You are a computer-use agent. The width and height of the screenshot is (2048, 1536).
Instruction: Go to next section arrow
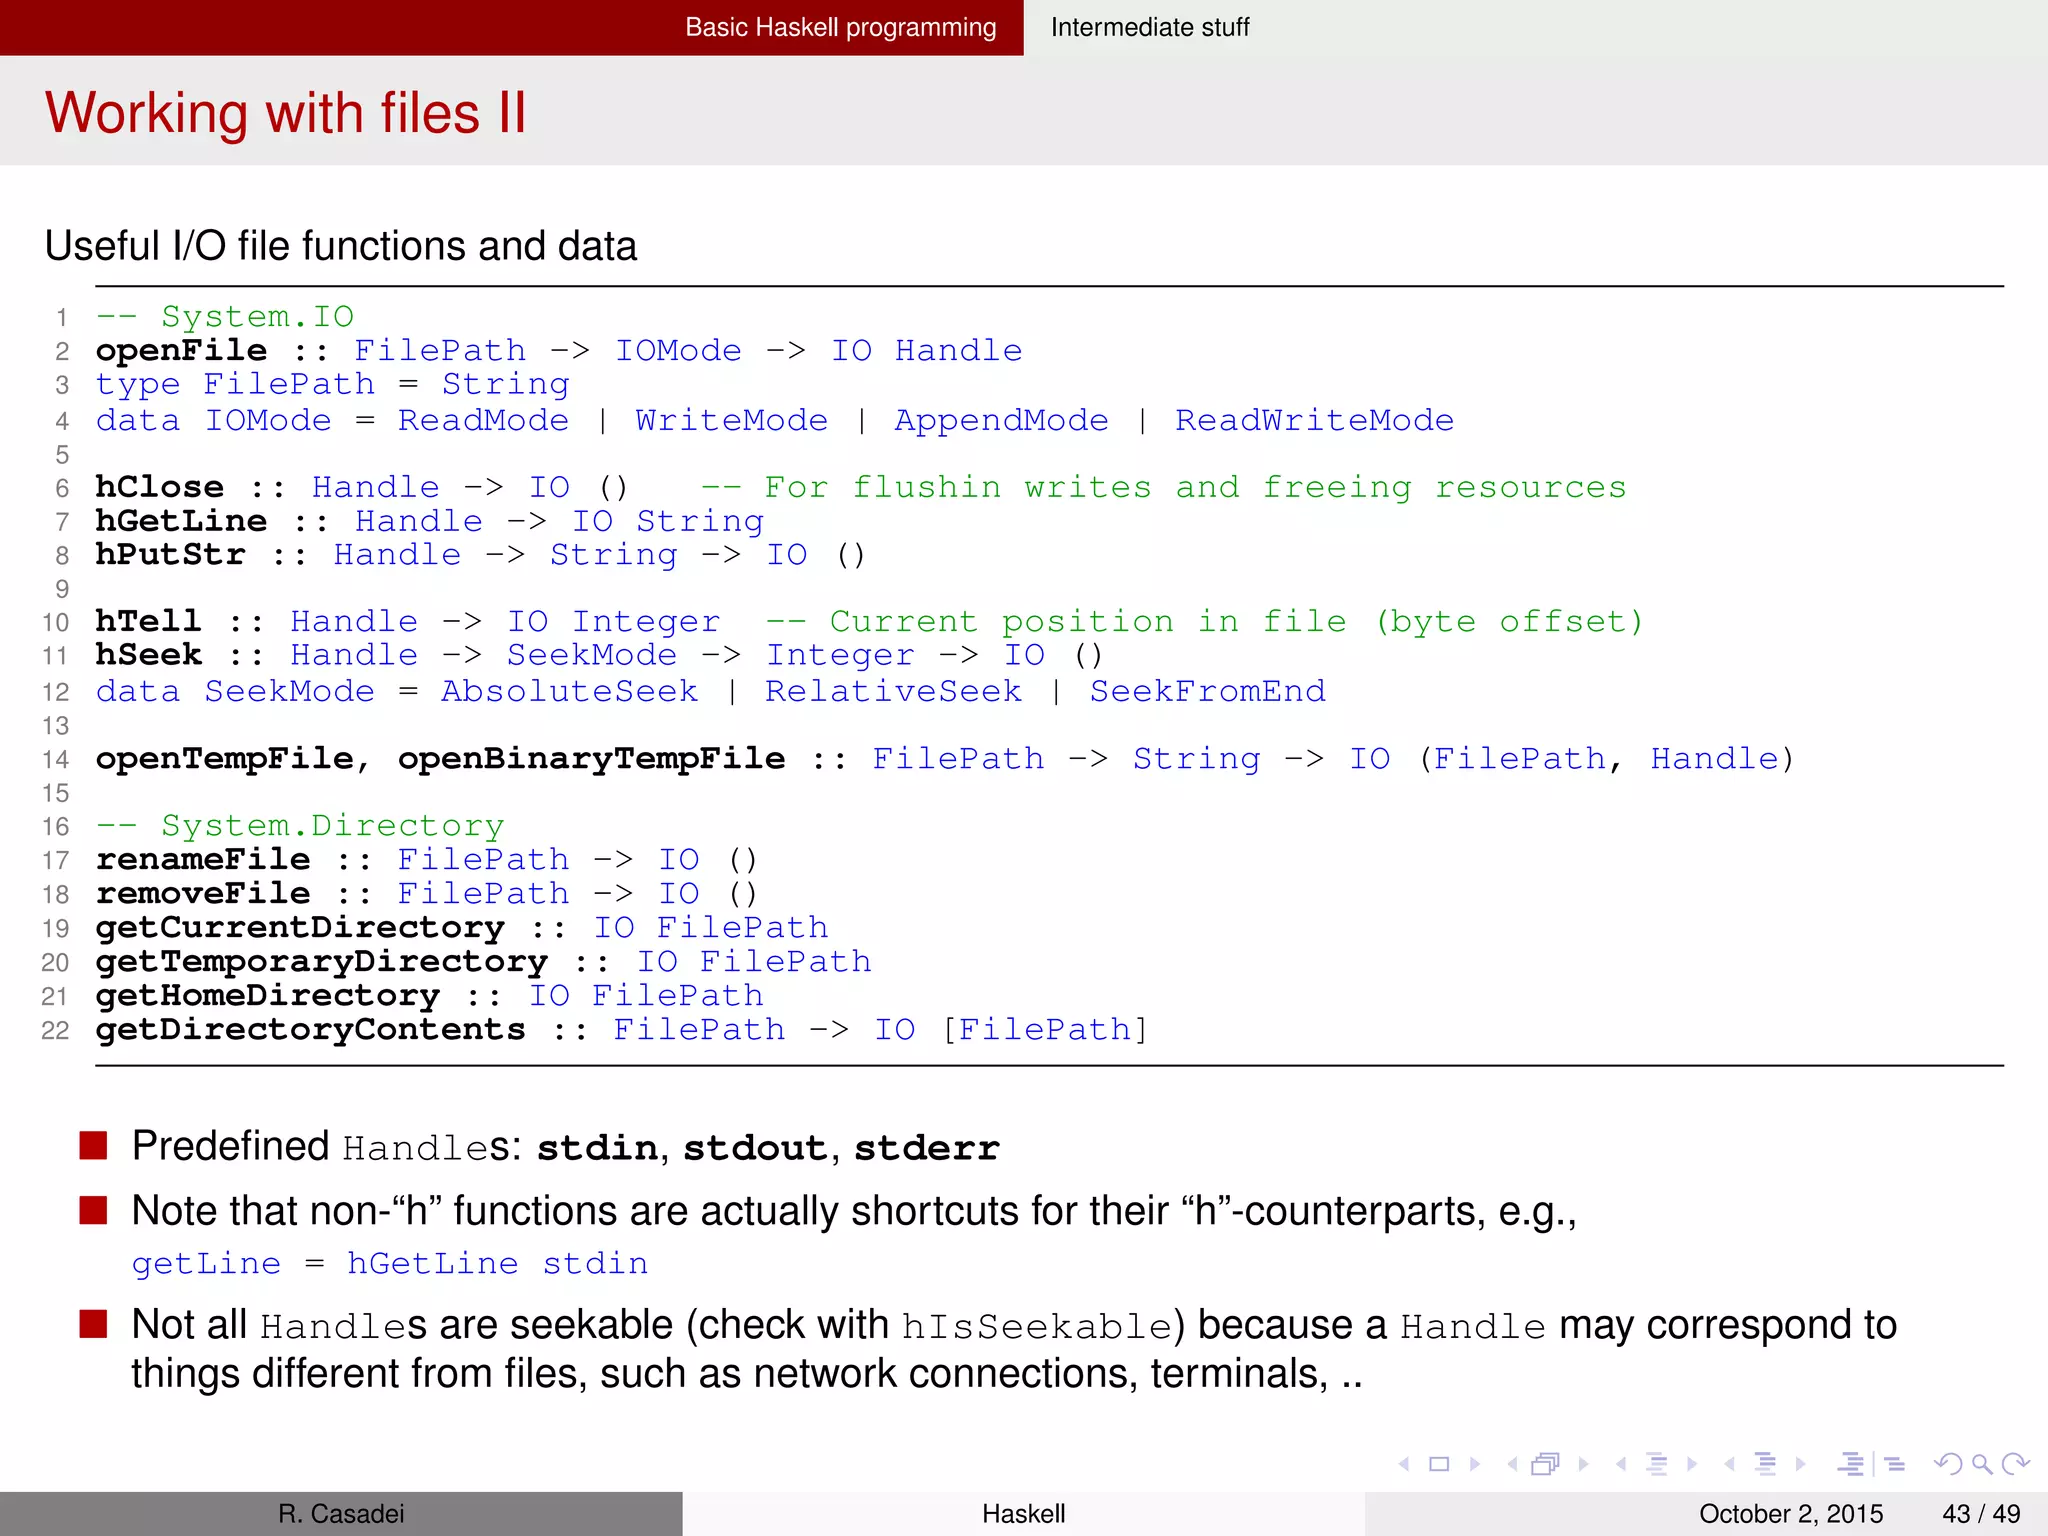point(1800,1464)
